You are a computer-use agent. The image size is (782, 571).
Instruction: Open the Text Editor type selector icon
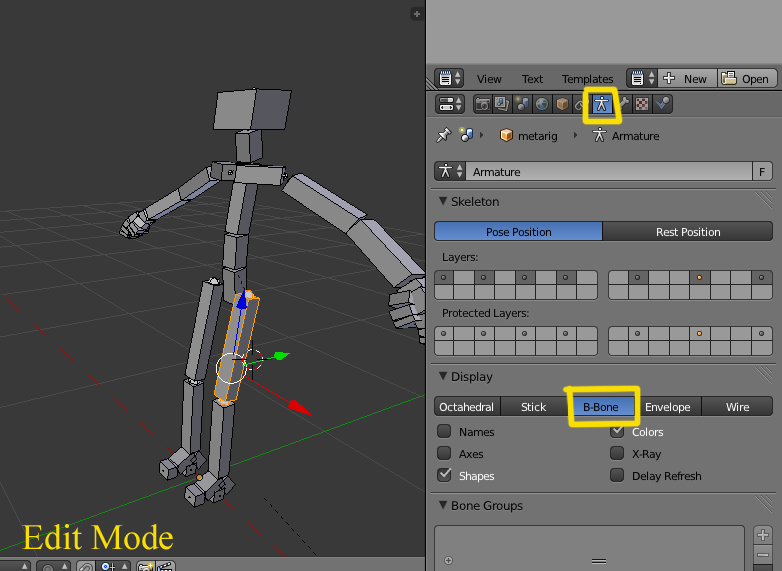click(449, 79)
